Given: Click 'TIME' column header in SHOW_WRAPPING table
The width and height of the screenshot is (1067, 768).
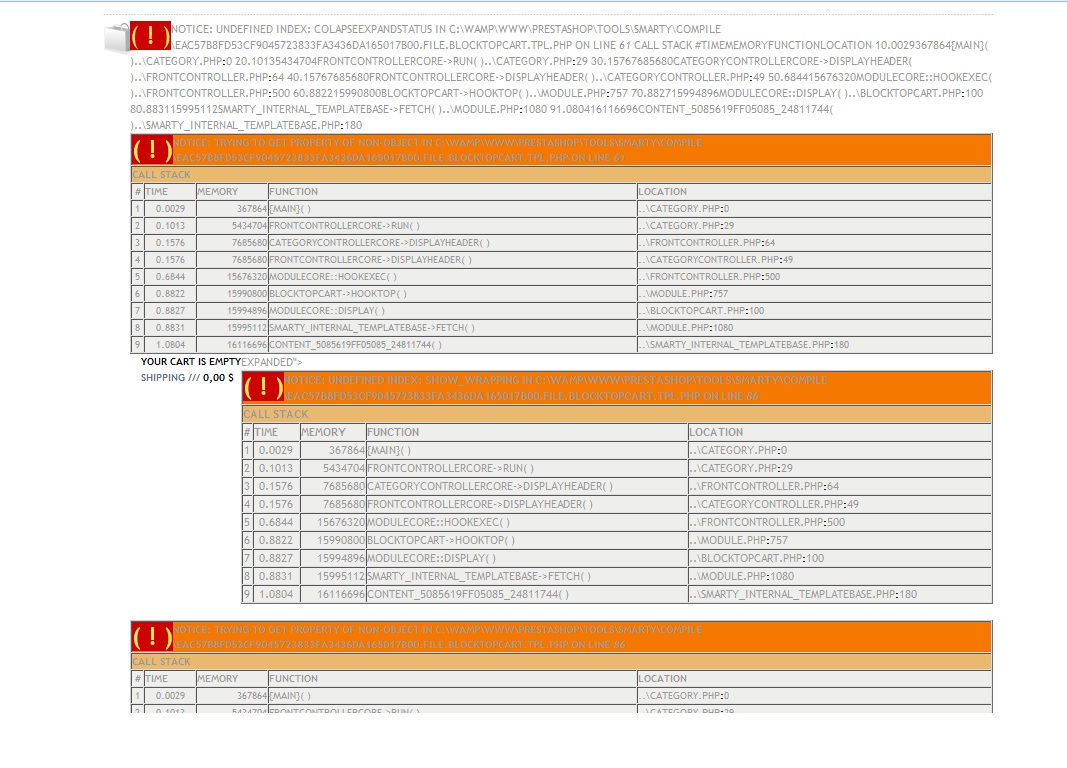Looking at the screenshot, I should pyautogui.click(x=266, y=432).
